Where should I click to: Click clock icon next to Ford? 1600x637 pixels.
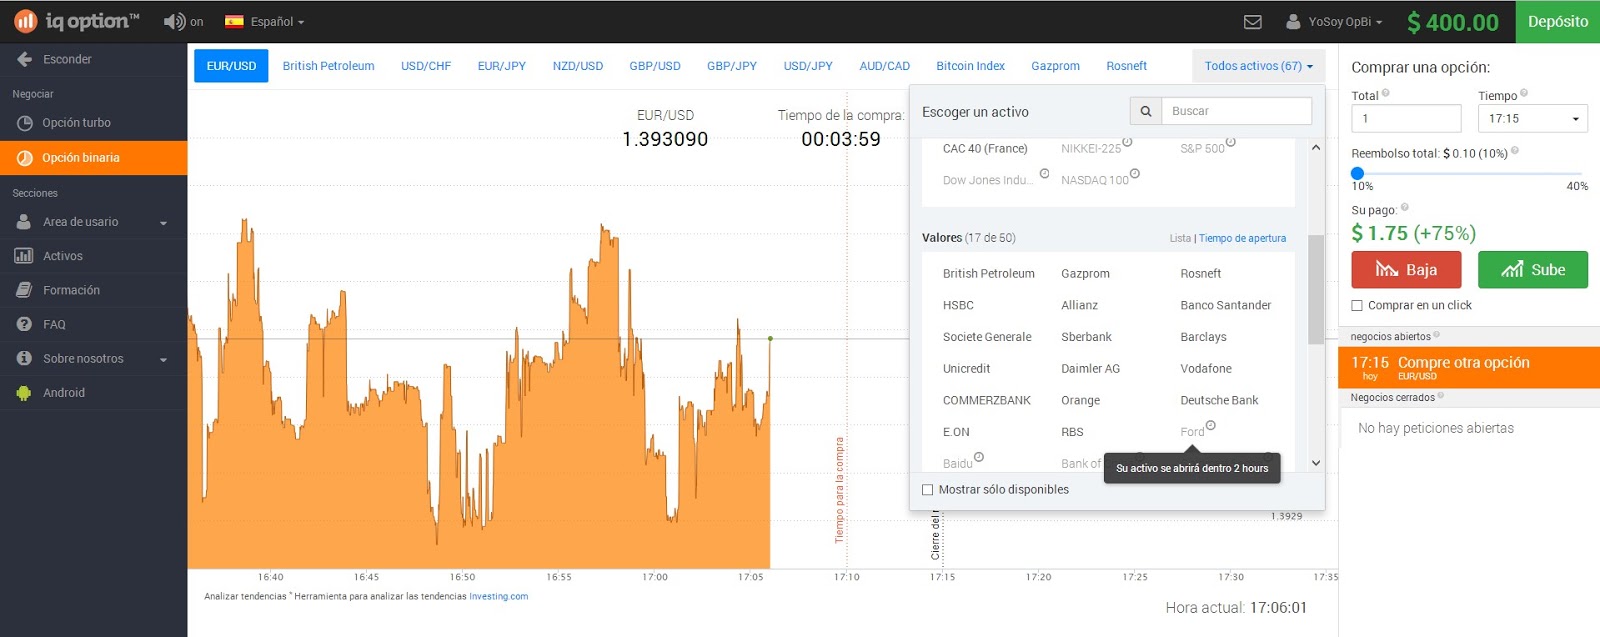[x=1210, y=426]
